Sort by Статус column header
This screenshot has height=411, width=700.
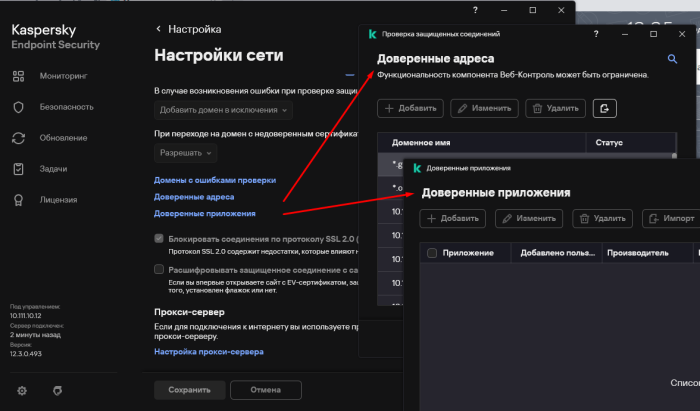(630, 143)
